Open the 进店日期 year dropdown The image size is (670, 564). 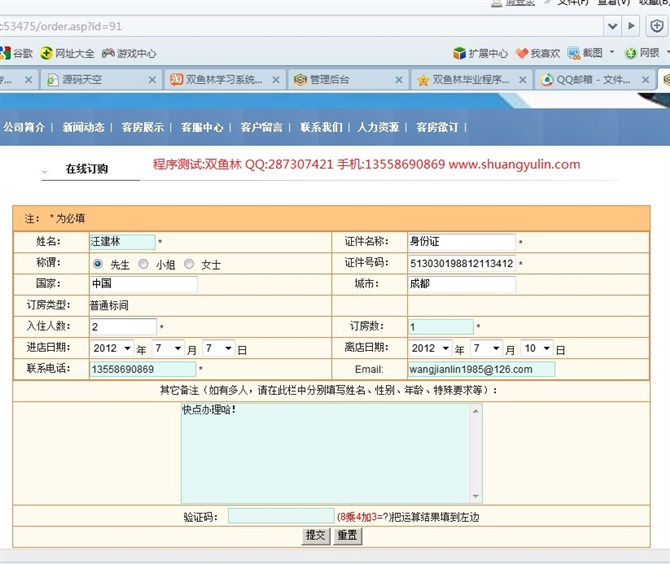pyautogui.click(x=112, y=348)
